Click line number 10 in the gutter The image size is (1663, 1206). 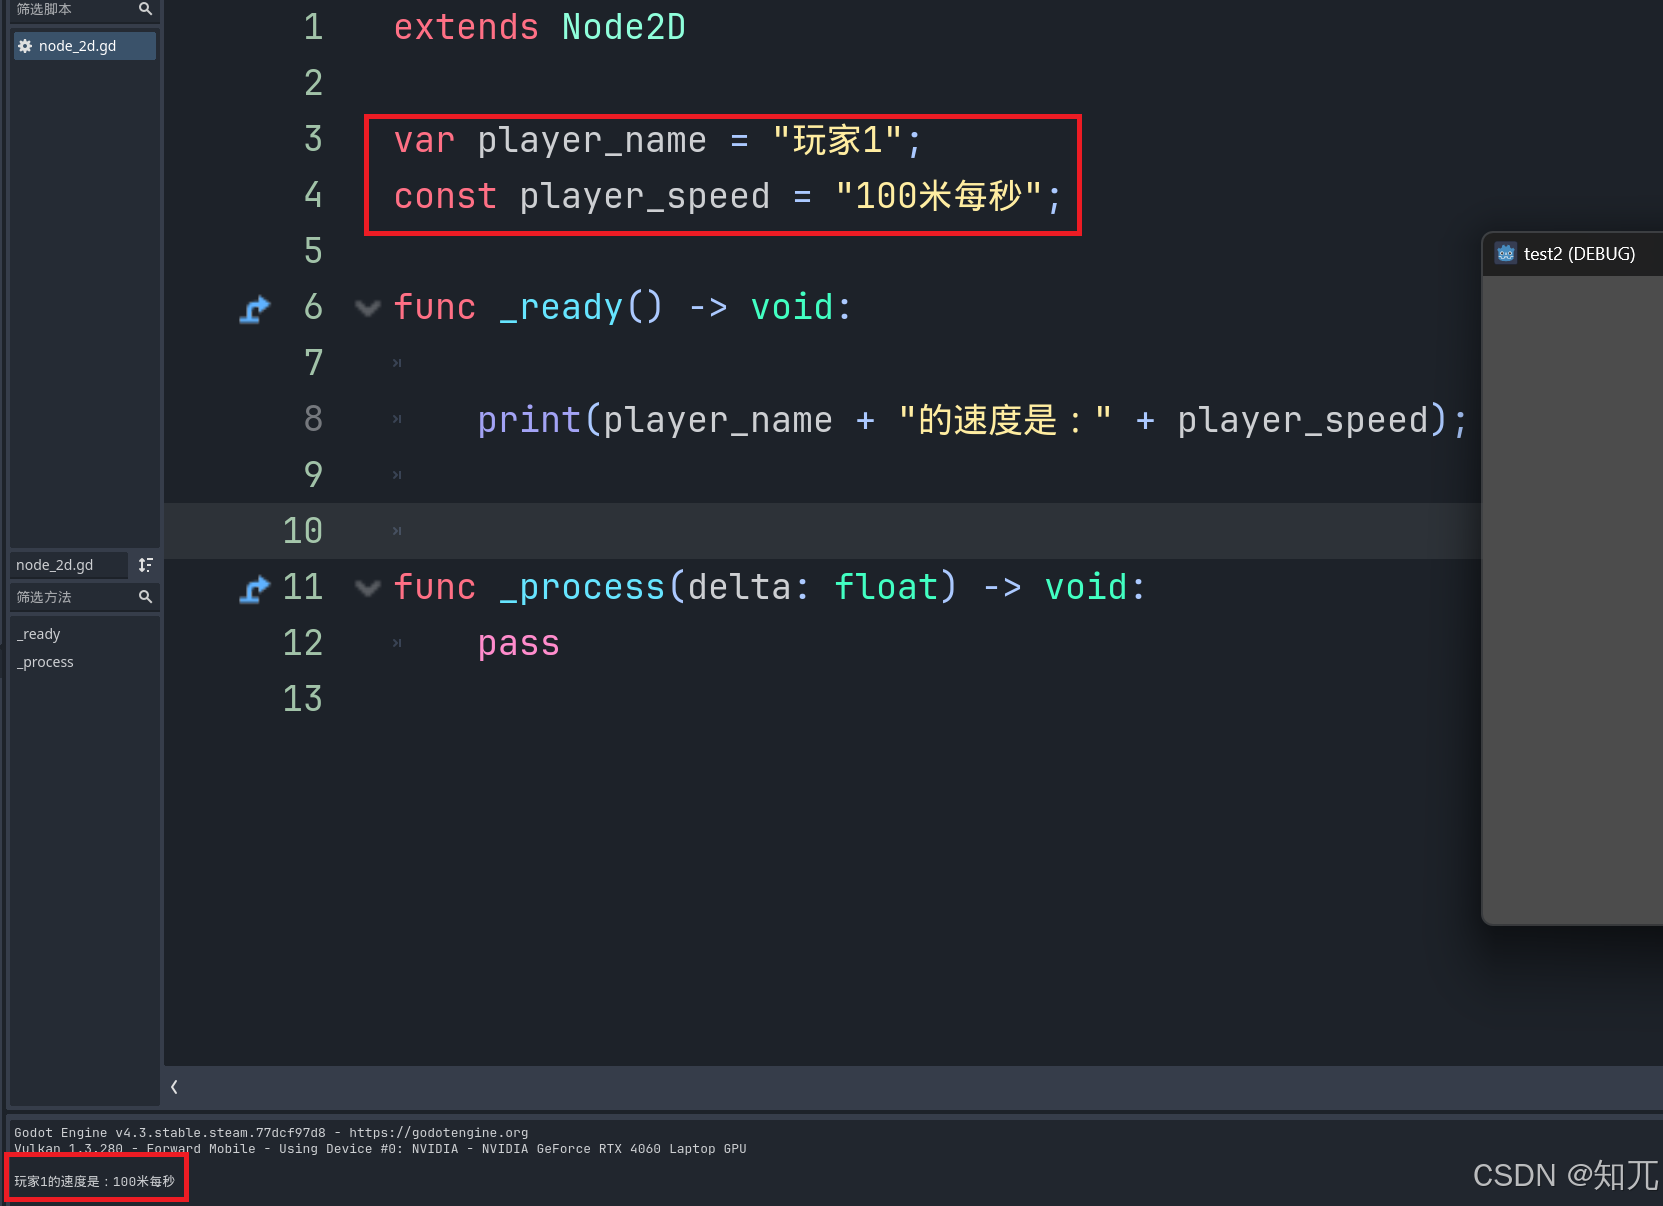(x=303, y=531)
